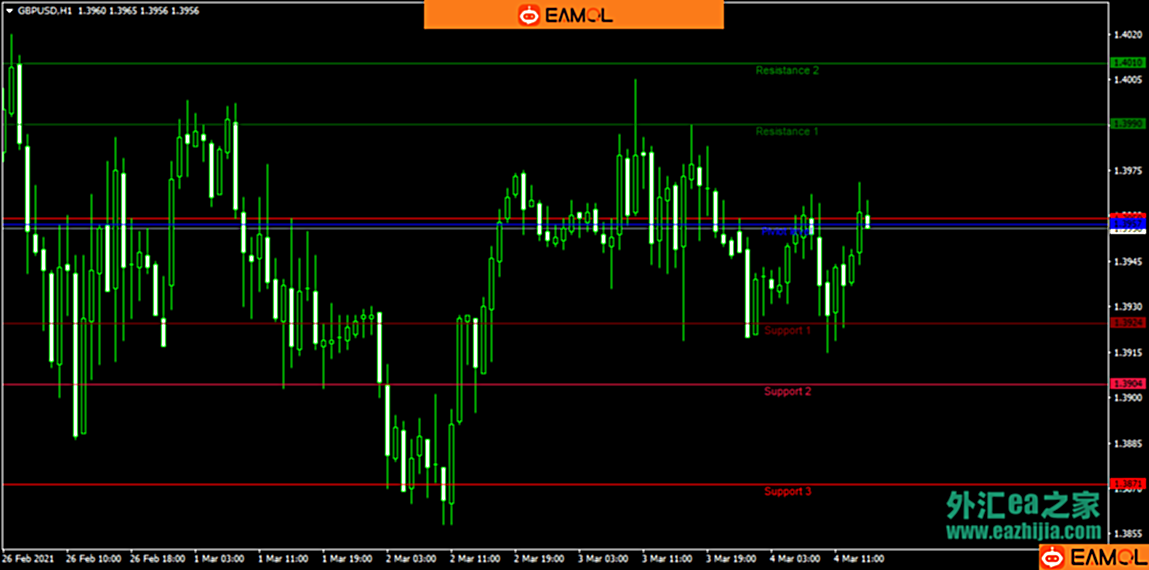Click the dark red 1.3924 price tag
The image size is (1149, 570).
coord(1128,323)
